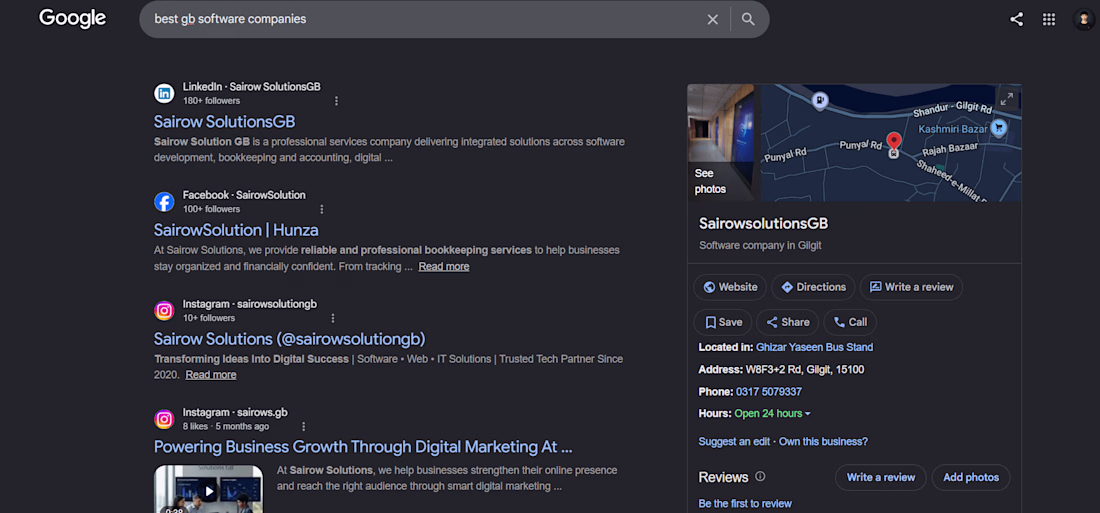1100x513 pixels.
Task: Click Add photos button
Action: (971, 477)
